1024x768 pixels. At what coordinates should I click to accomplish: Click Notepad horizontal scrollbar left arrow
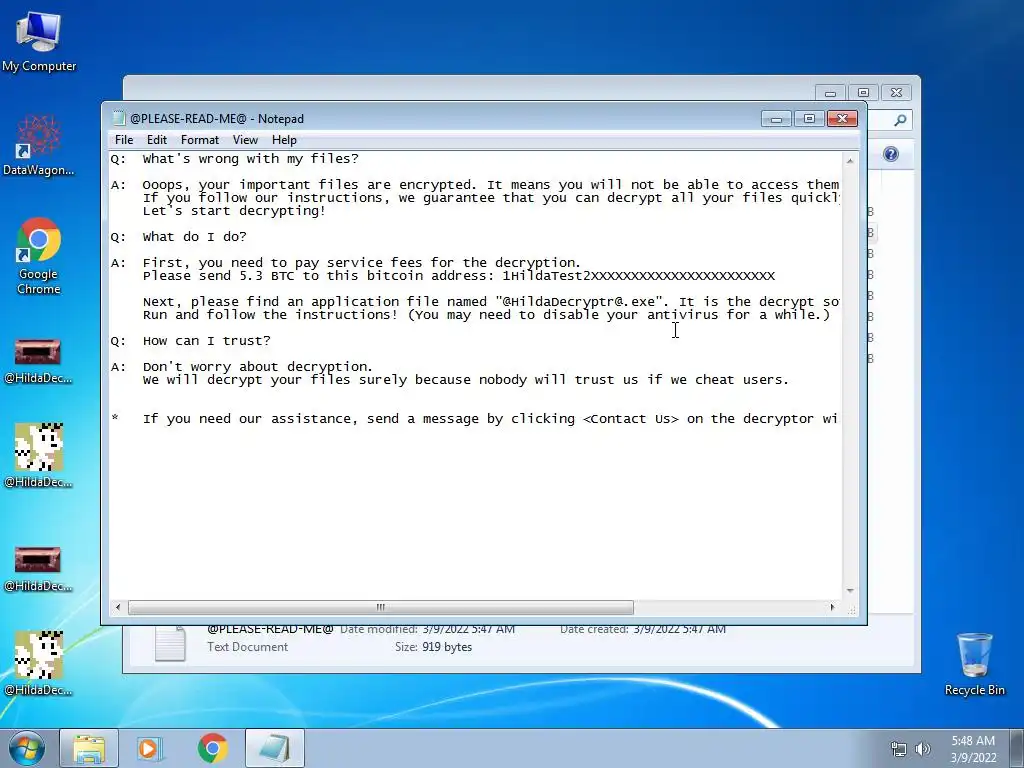coord(118,607)
